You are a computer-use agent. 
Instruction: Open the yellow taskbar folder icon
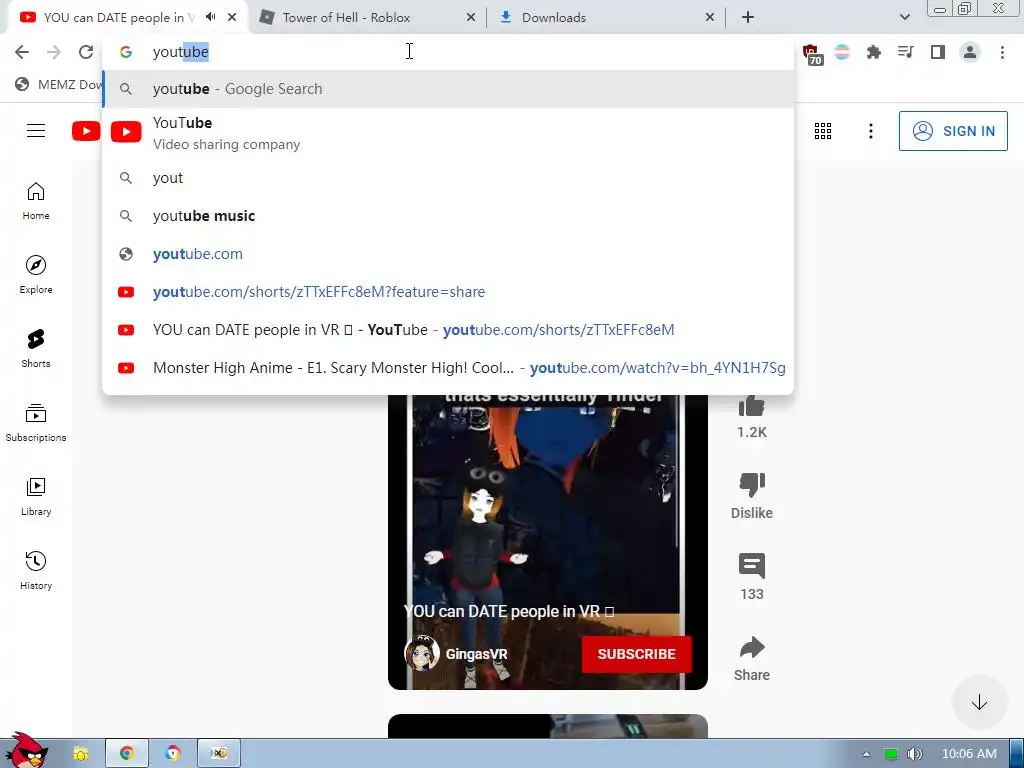[81, 754]
